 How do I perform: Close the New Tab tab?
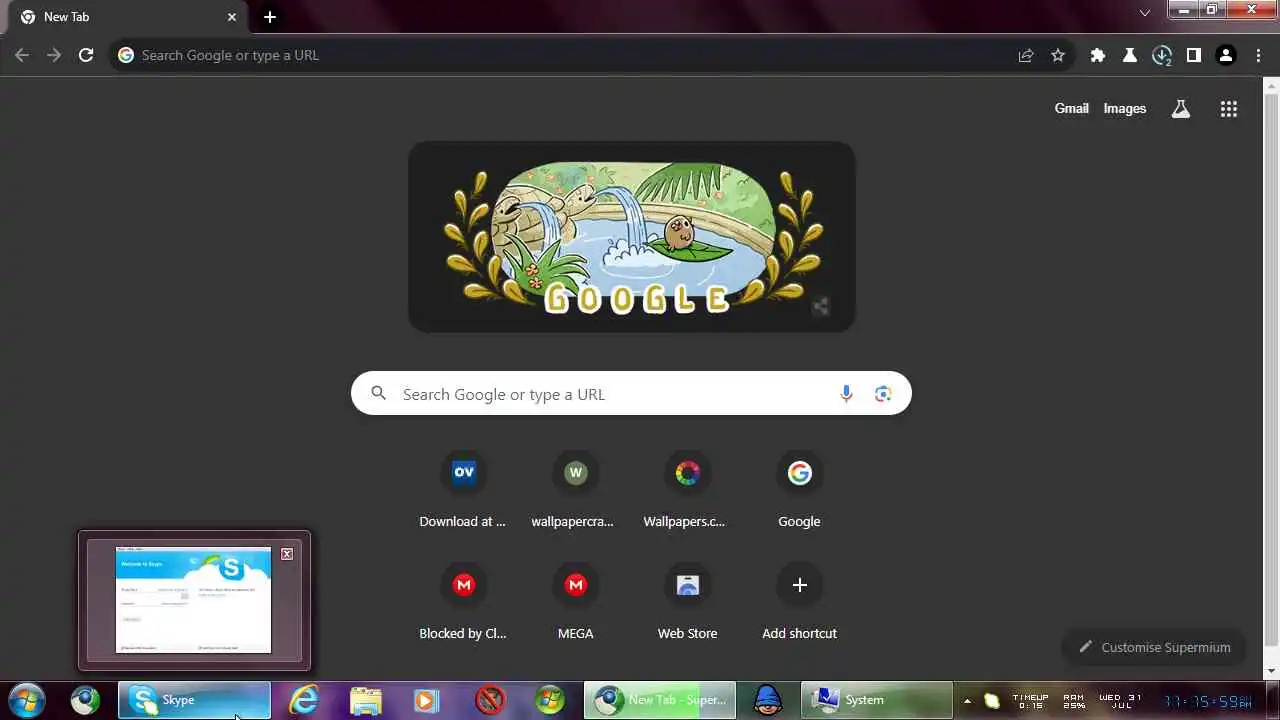pos(232,17)
